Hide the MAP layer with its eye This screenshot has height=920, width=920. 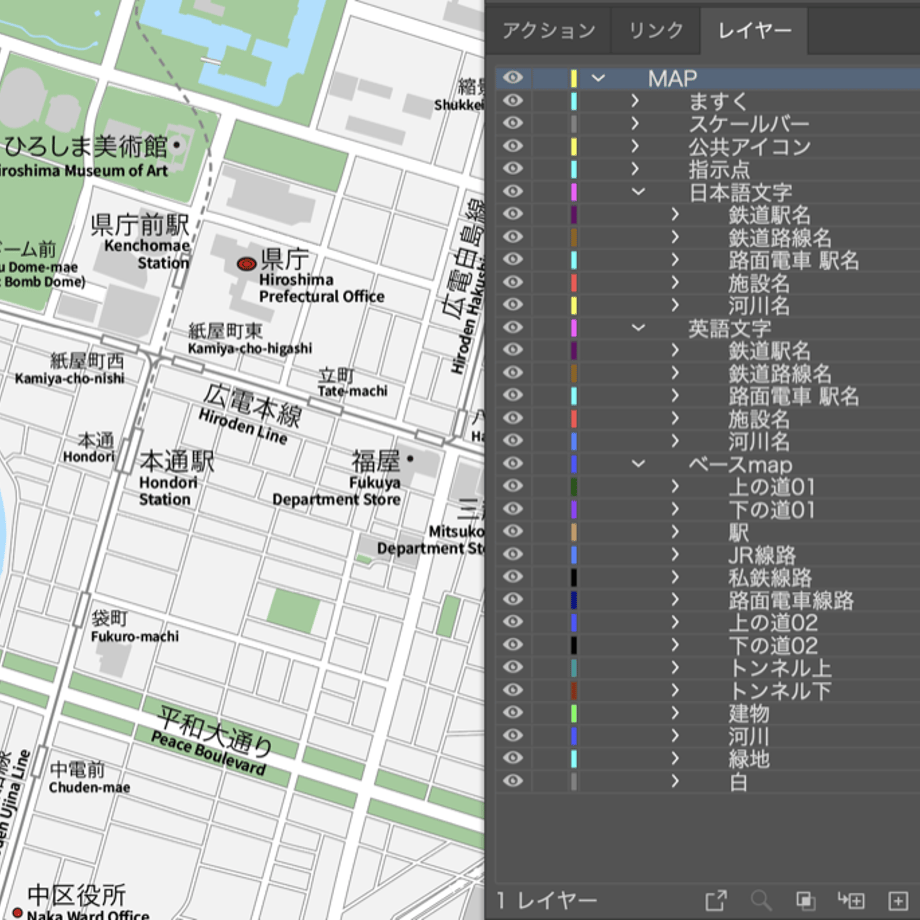(513, 77)
